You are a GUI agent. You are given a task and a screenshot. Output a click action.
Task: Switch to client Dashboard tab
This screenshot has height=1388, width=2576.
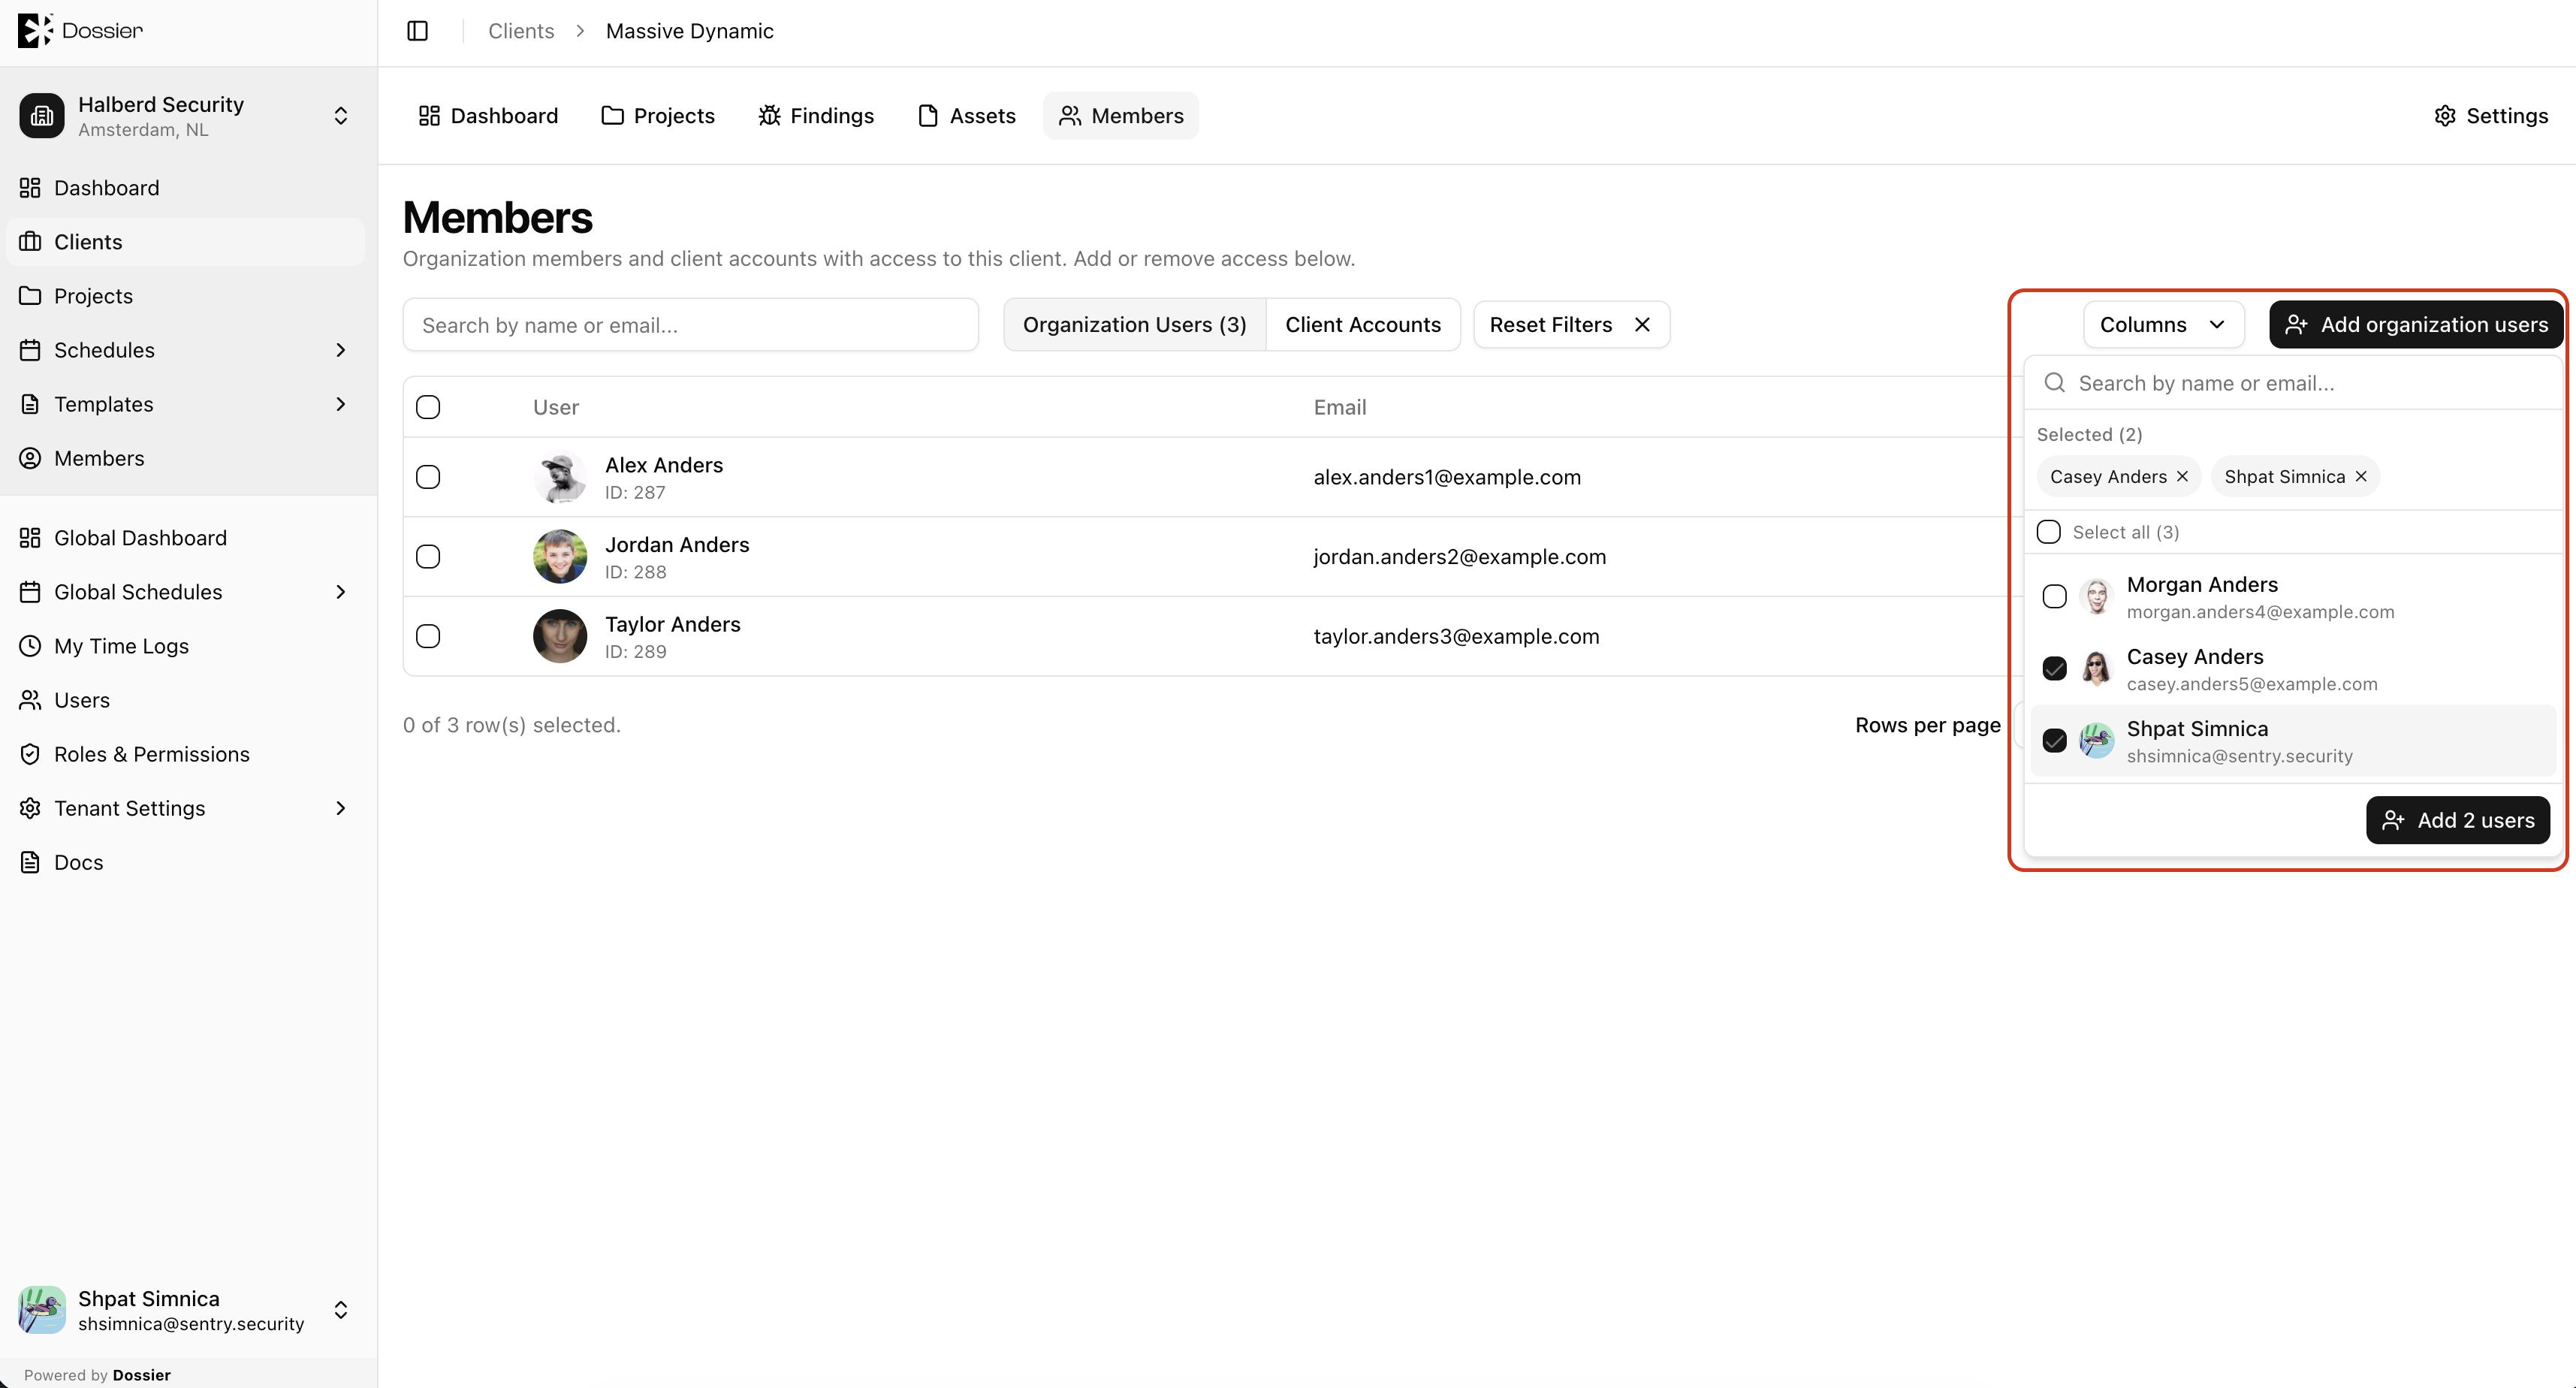pos(488,116)
